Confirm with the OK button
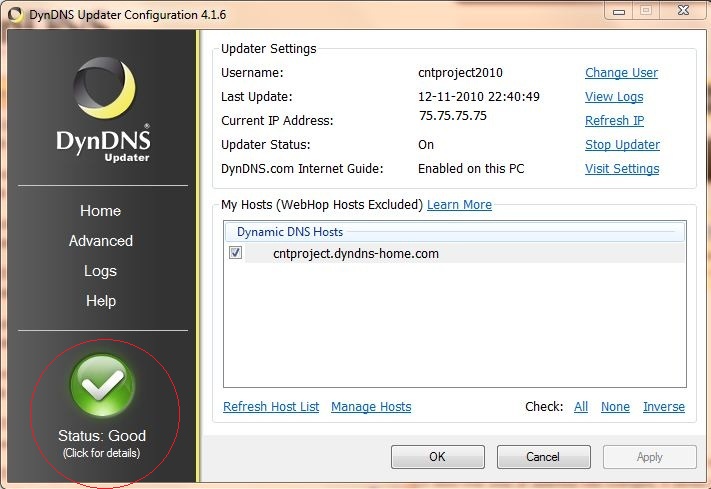The width and height of the screenshot is (711, 489). pos(438,456)
